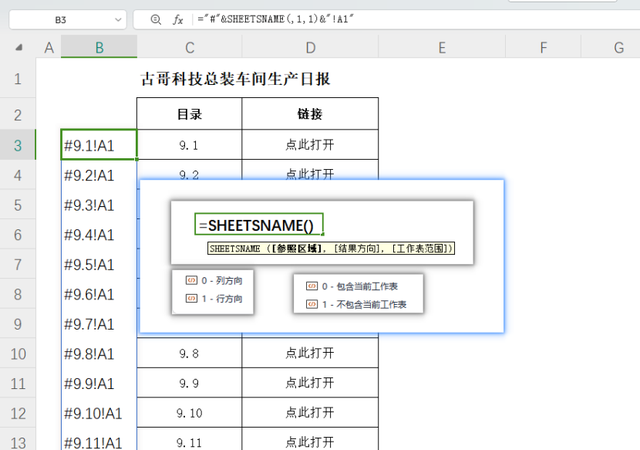Click the title 古哥科技总装车间生产日报
This screenshot has height=450, width=640.
click(236, 79)
